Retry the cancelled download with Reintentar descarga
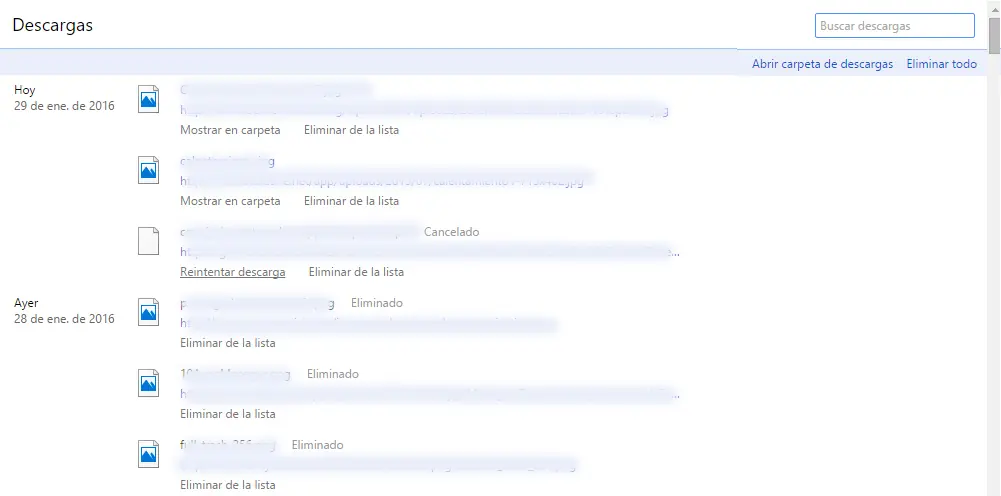The height and width of the screenshot is (496, 1001). [x=232, y=272]
